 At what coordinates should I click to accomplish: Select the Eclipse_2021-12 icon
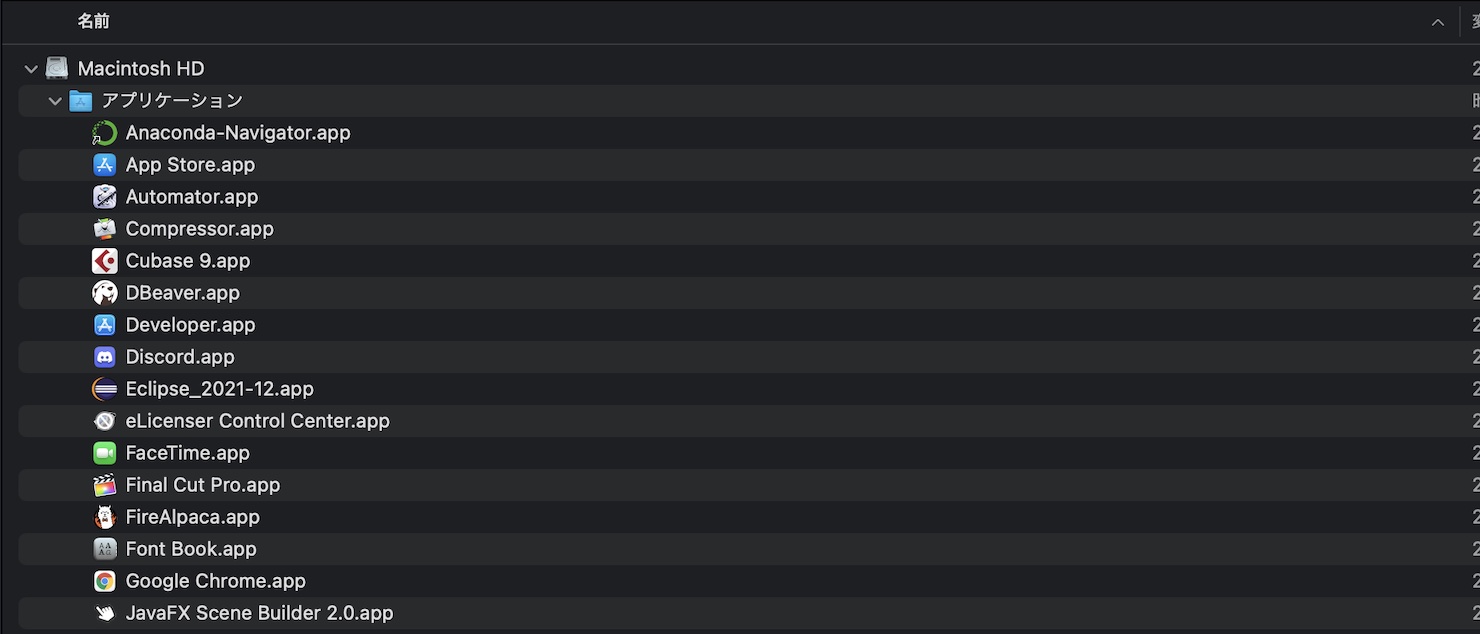click(x=105, y=389)
